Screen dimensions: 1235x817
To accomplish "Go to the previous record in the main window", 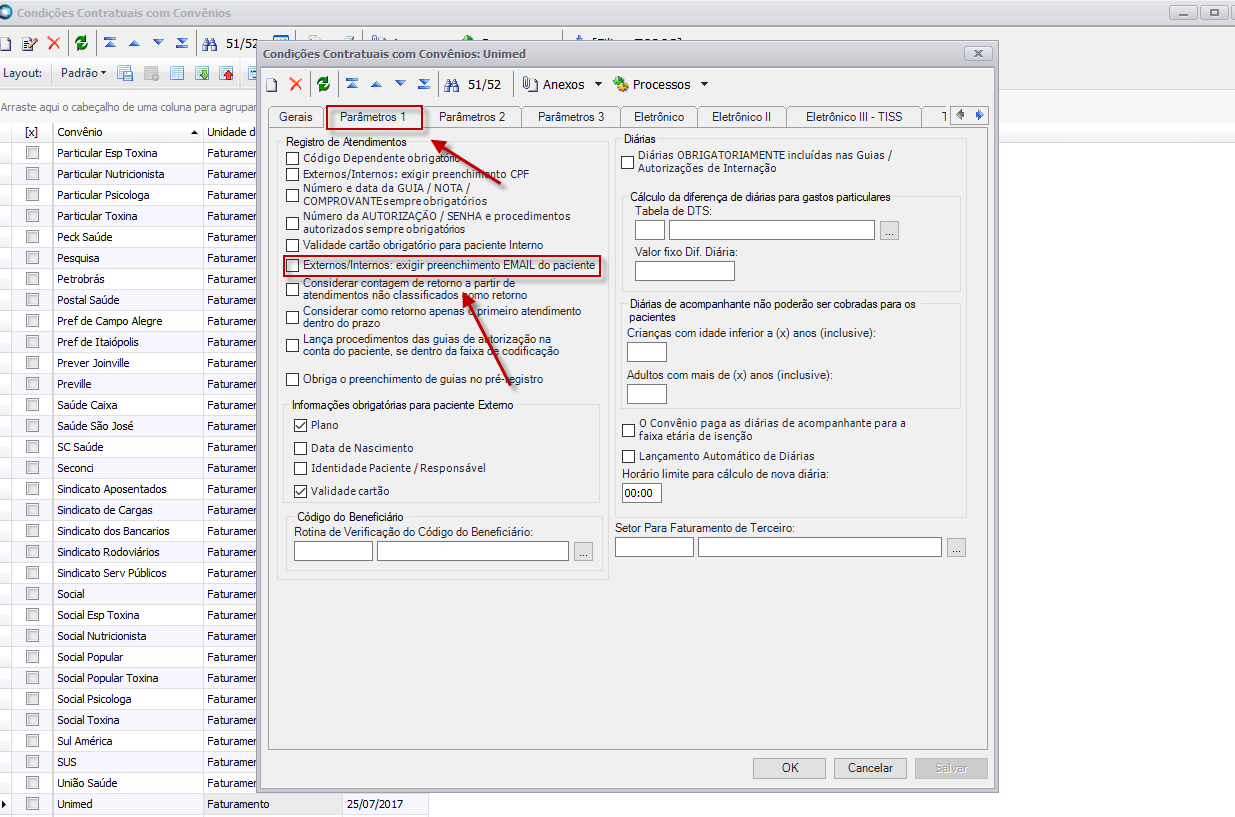I will (x=134, y=44).
